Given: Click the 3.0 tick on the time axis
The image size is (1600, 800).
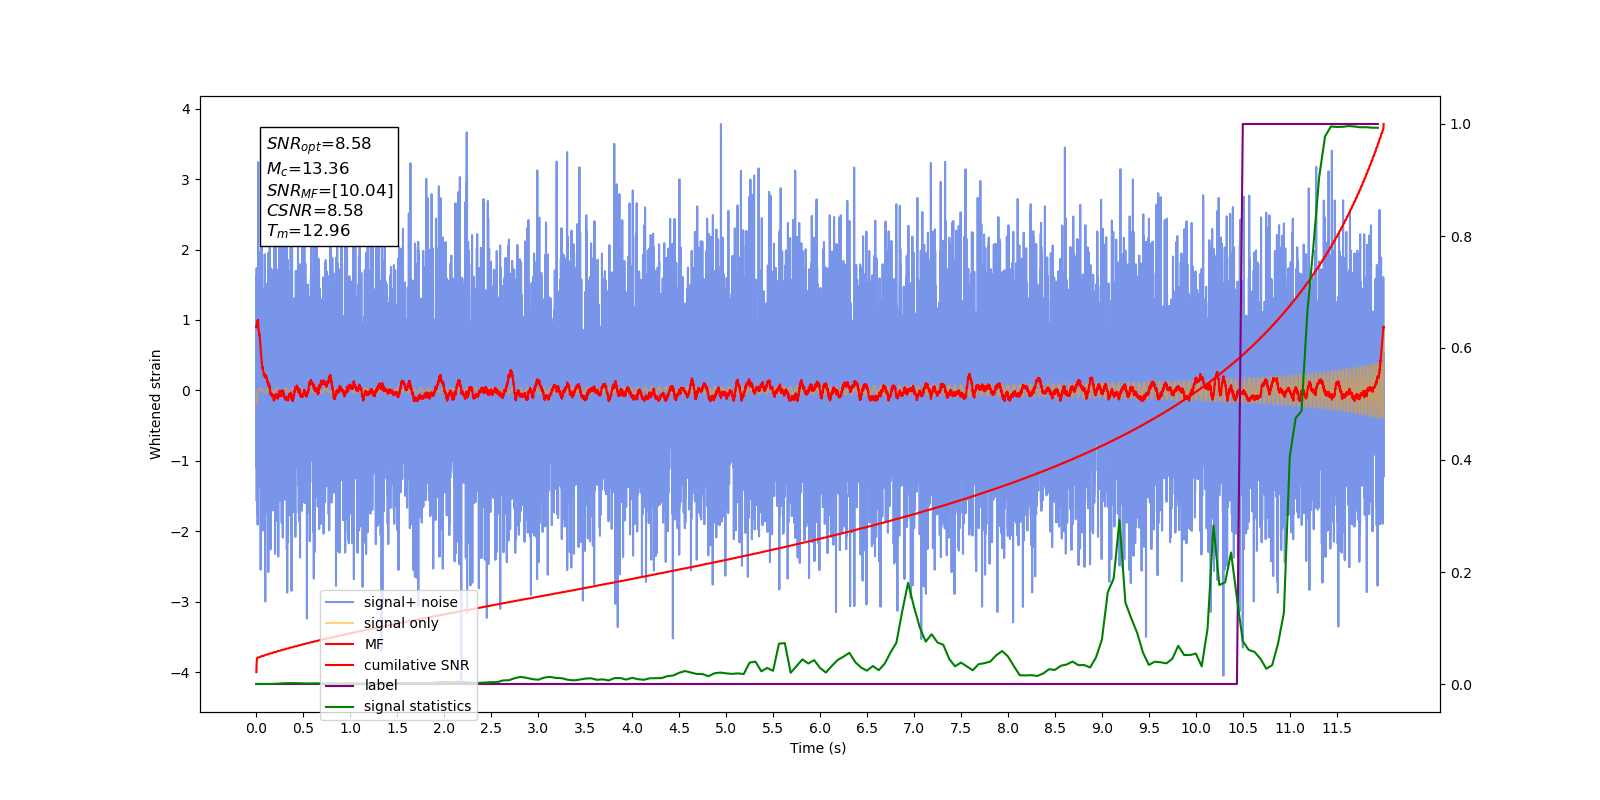Looking at the screenshot, I should 538,728.
